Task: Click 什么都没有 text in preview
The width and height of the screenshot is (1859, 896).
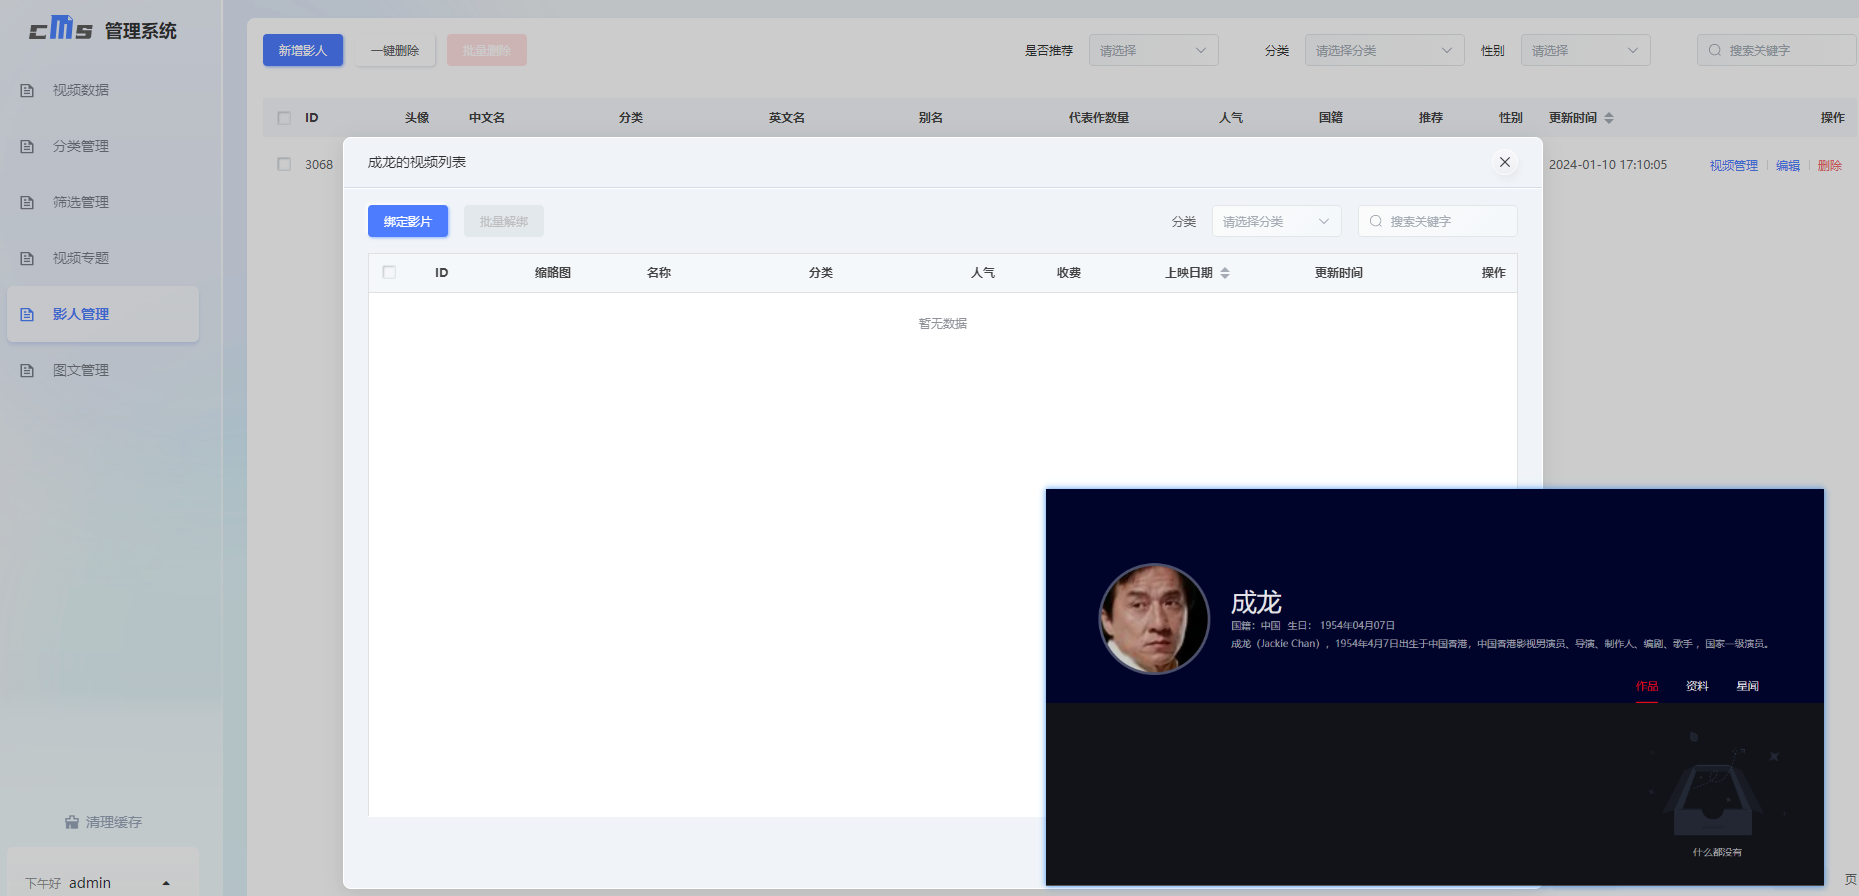Action: pos(1717,852)
